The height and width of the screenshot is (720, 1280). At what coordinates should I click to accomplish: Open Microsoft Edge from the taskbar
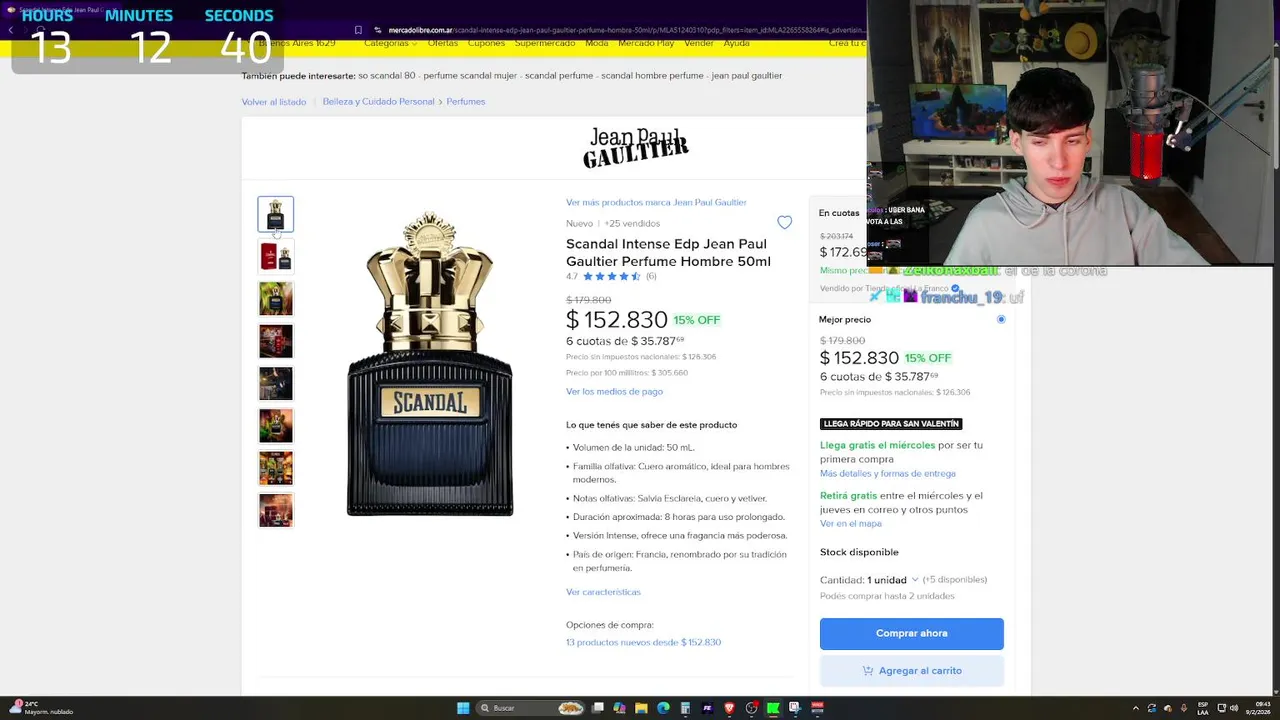[x=663, y=708]
